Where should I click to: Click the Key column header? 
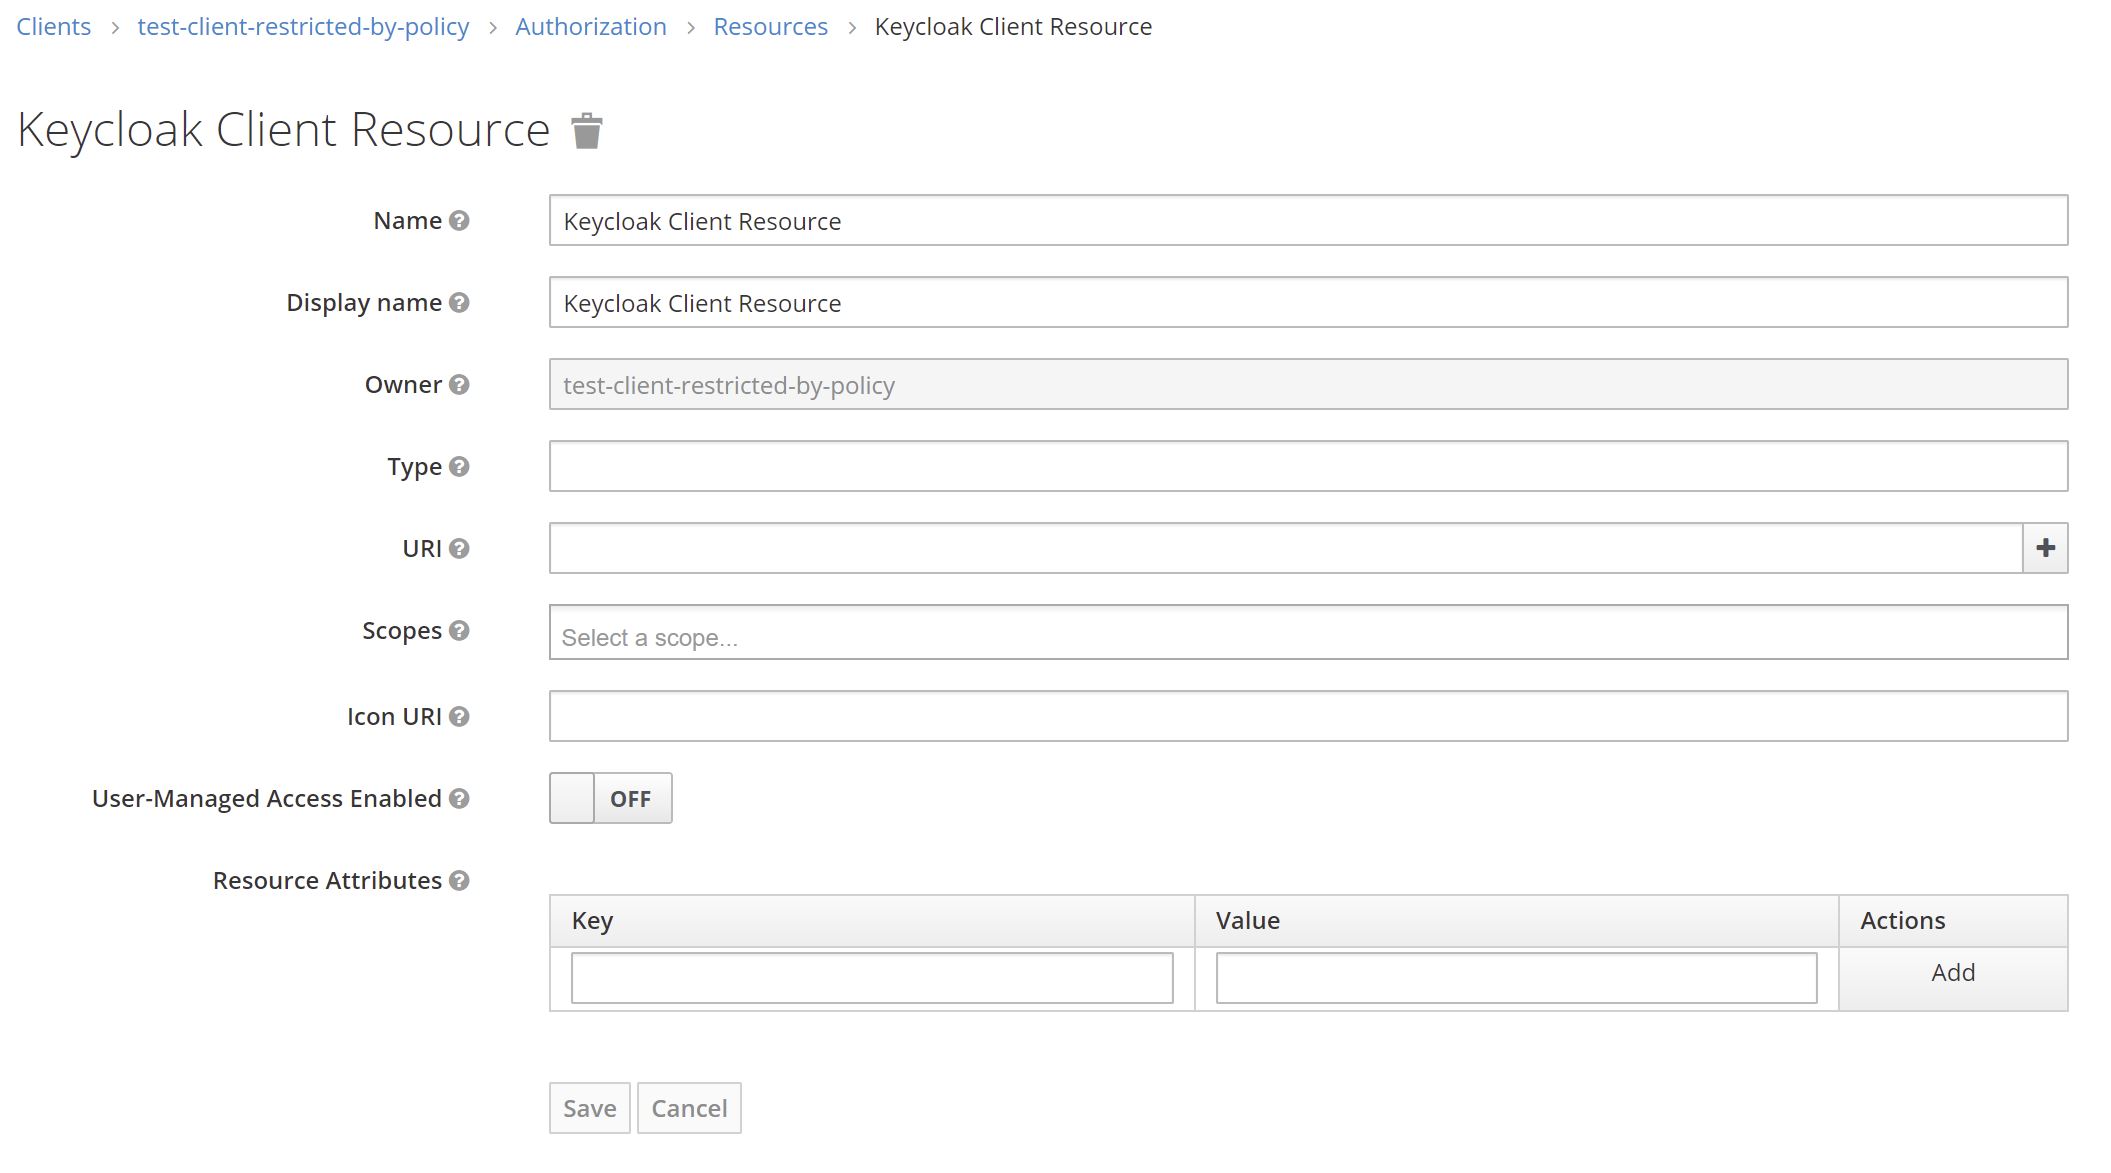tap(872, 921)
